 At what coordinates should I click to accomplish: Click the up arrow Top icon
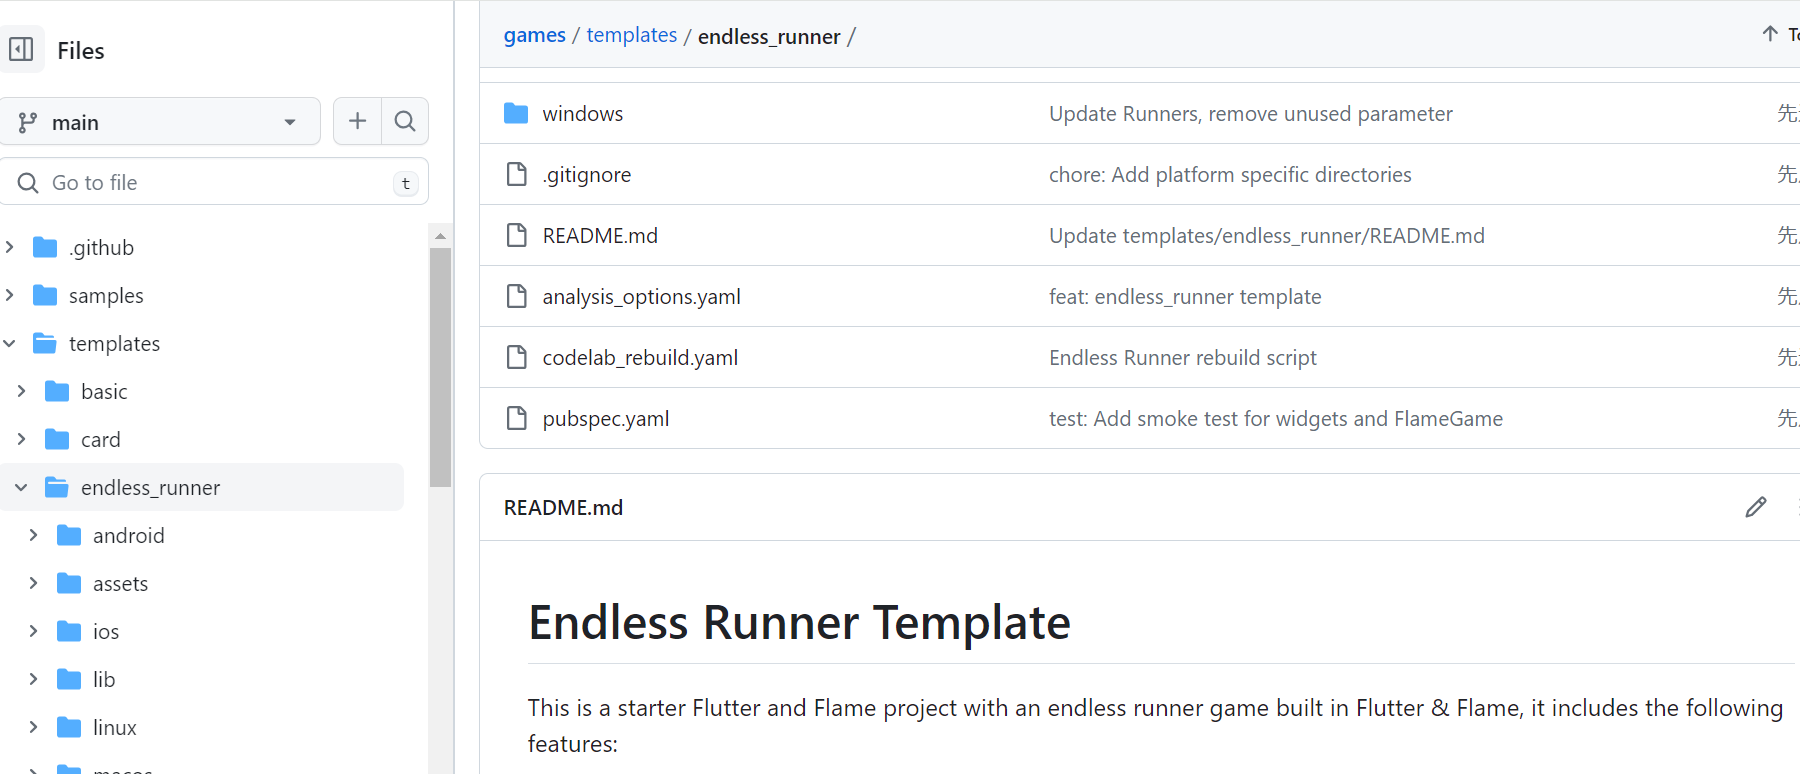tap(1770, 34)
